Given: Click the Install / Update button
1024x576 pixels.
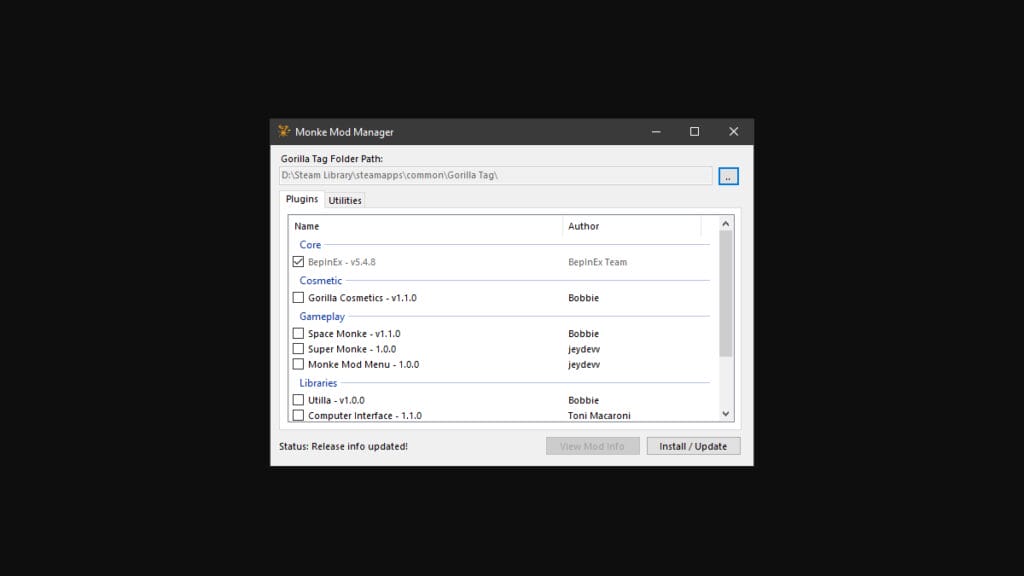Looking at the screenshot, I should coord(693,445).
